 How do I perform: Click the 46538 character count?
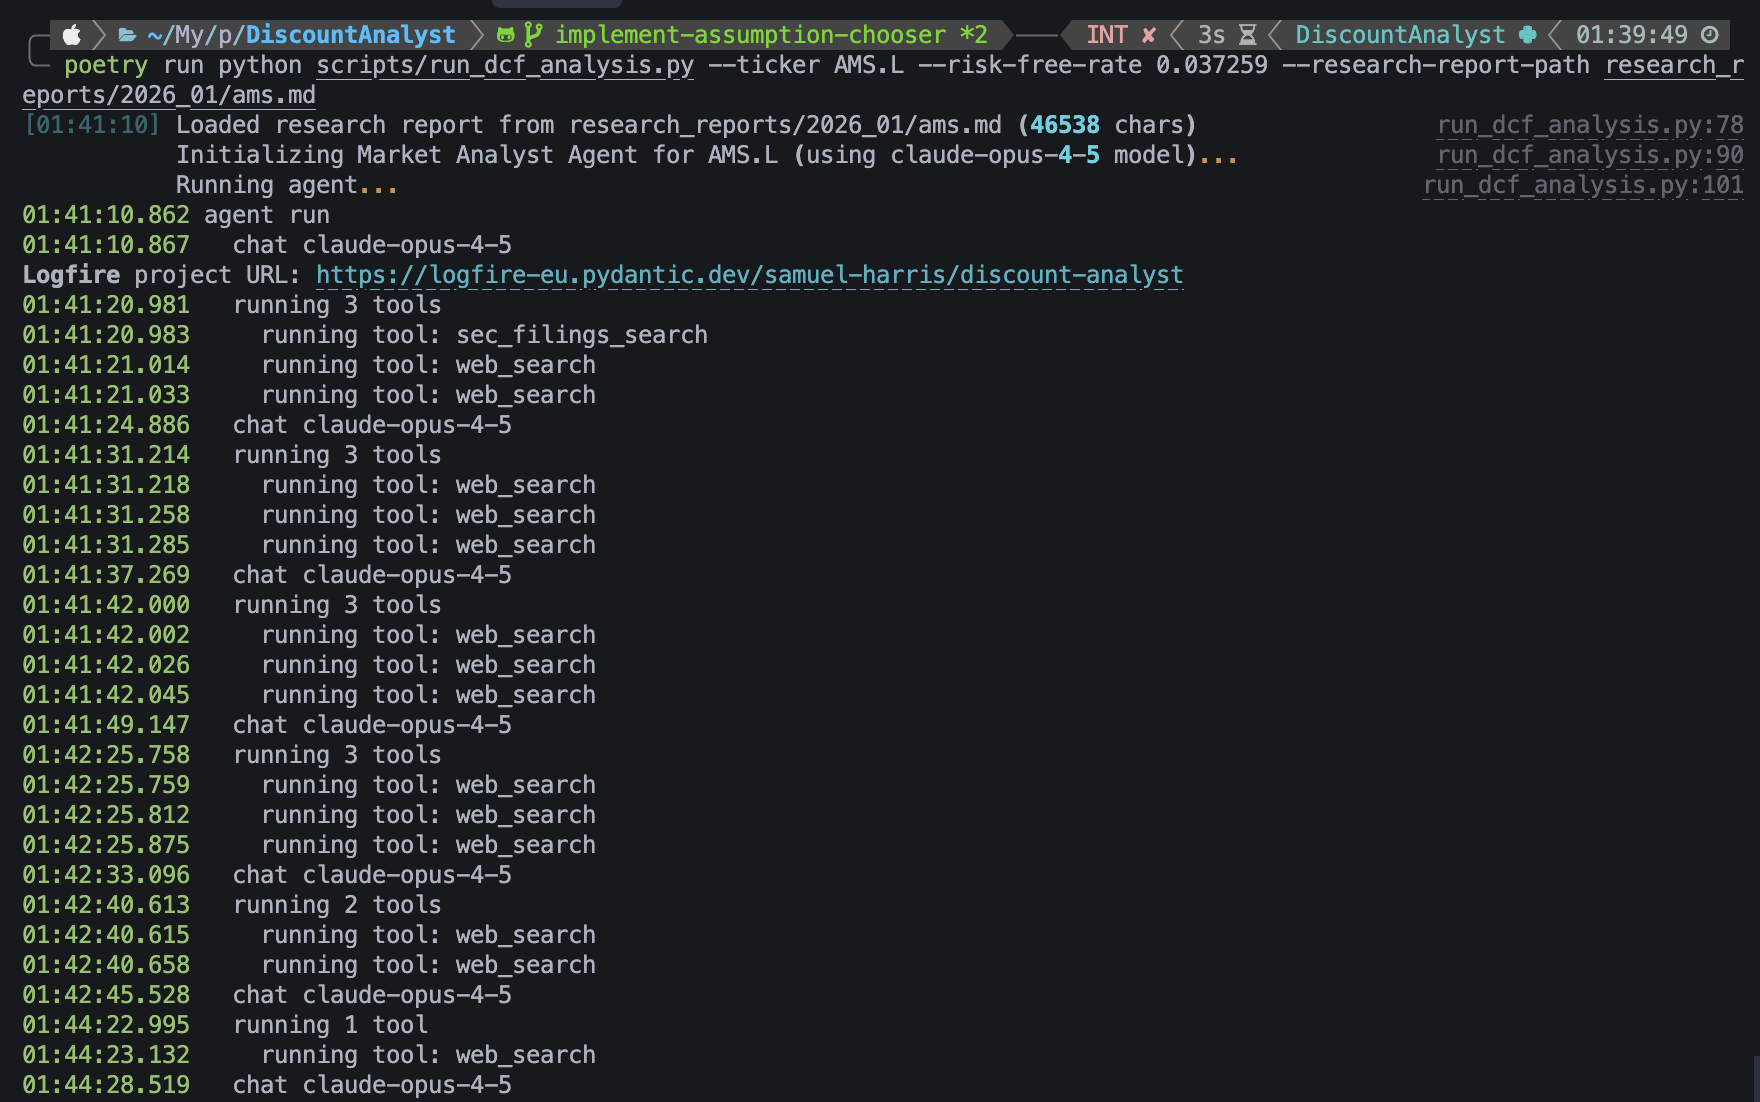click(1064, 125)
